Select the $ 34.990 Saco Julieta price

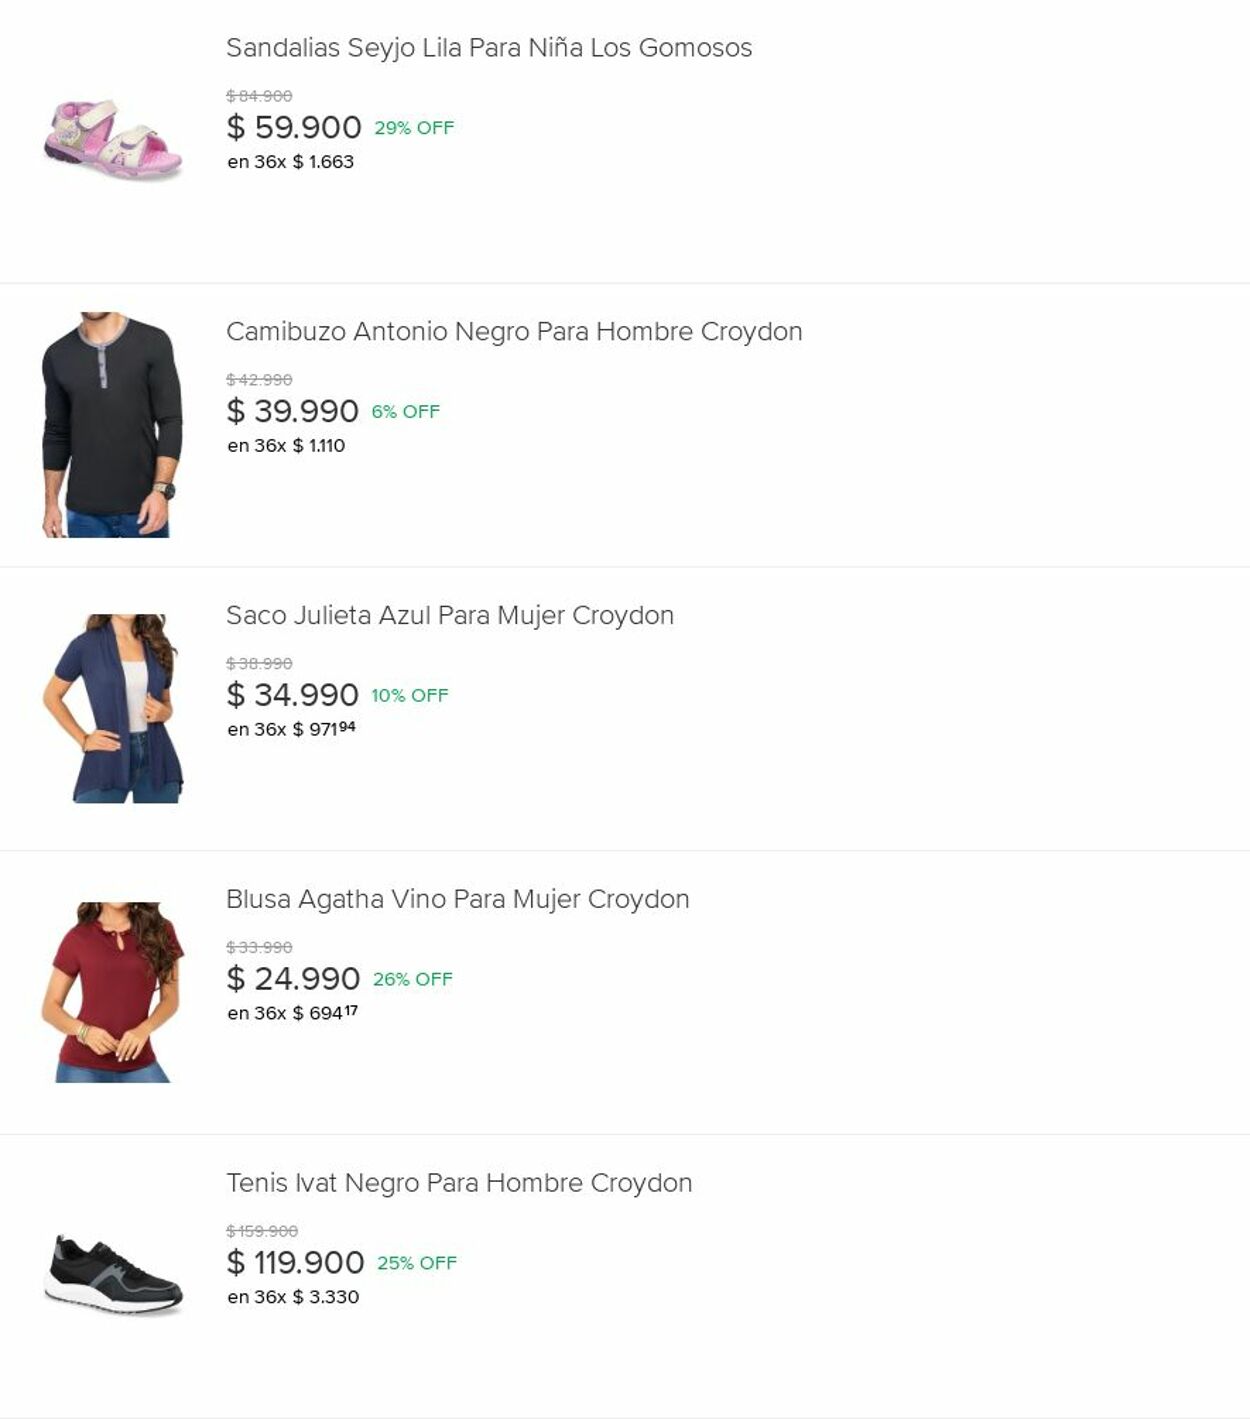[292, 695]
